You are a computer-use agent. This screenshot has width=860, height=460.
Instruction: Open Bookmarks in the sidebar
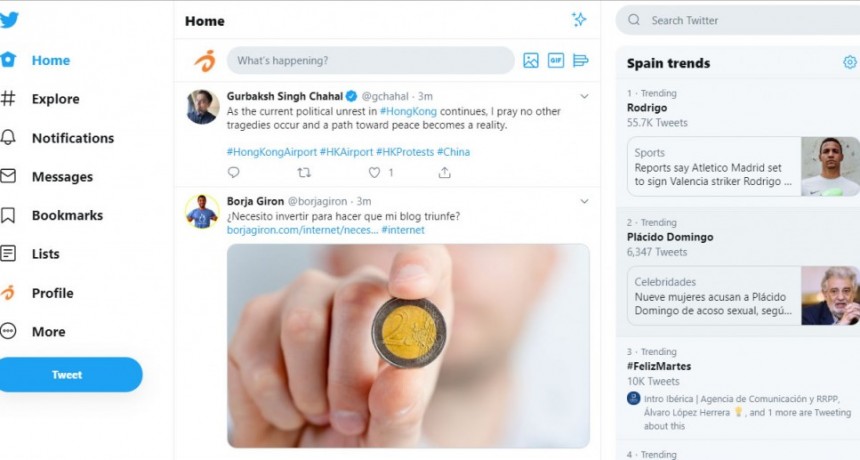(x=66, y=215)
